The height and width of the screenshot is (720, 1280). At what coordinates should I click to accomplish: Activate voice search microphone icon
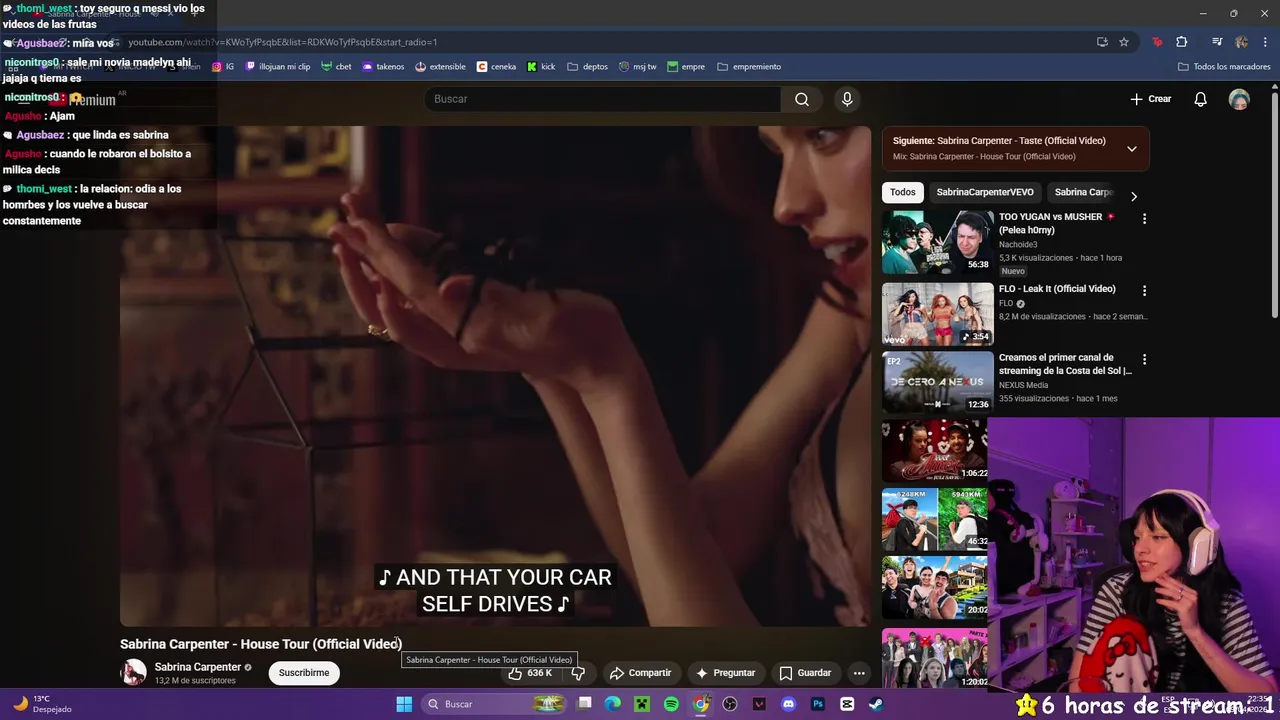847,99
